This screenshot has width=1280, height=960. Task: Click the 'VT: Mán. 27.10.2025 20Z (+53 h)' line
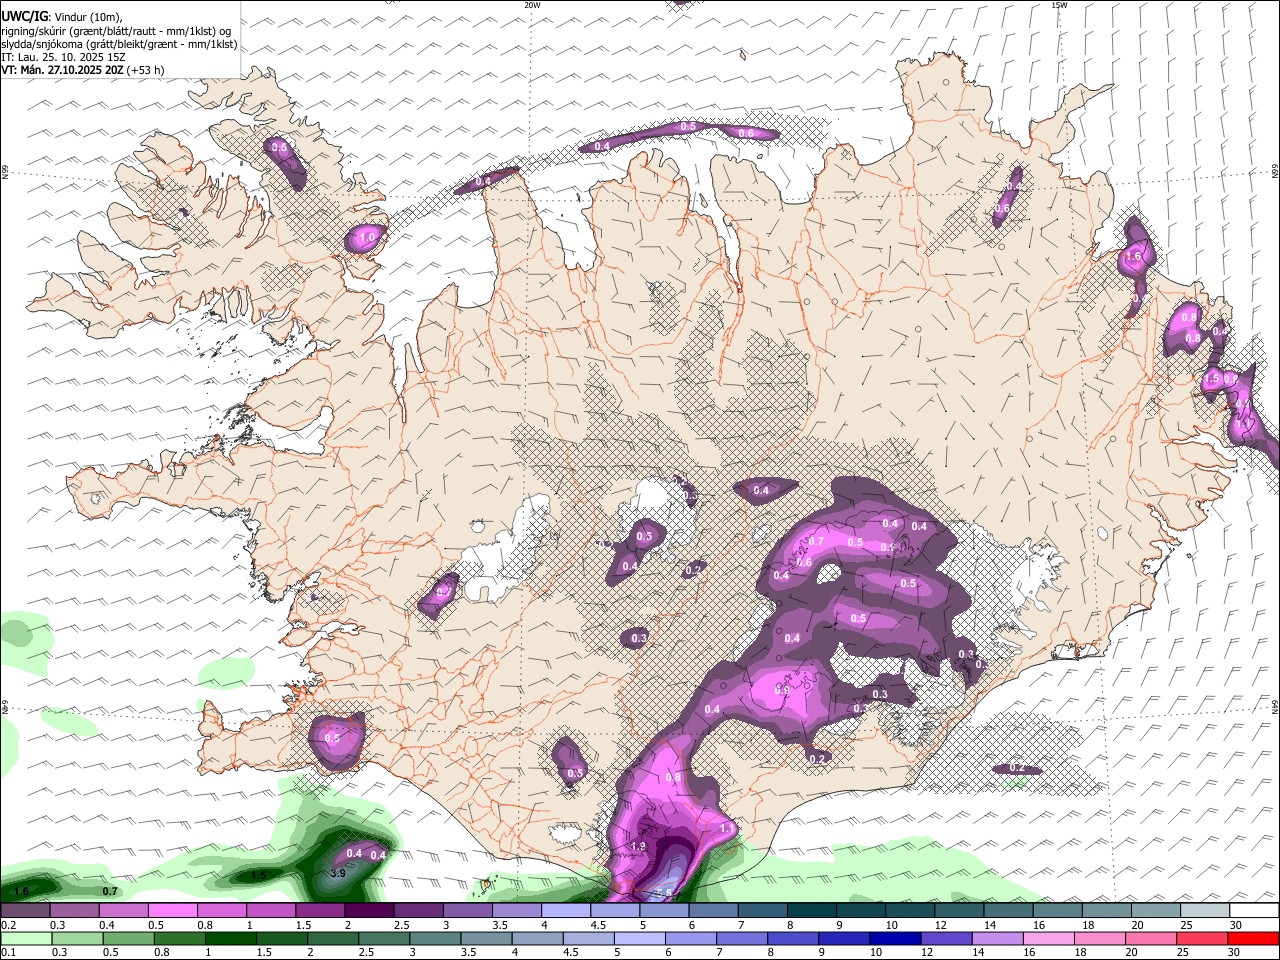(x=83, y=70)
